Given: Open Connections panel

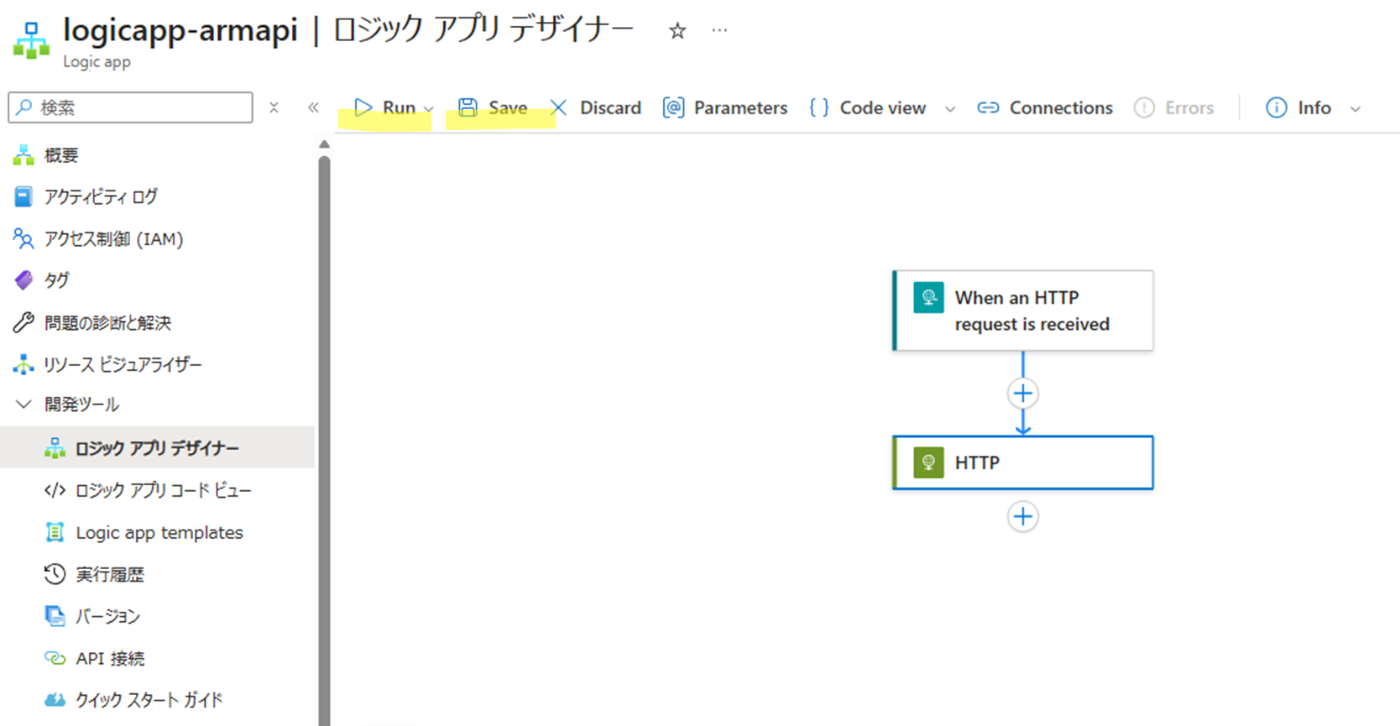Looking at the screenshot, I should (x=1045, y=108).
